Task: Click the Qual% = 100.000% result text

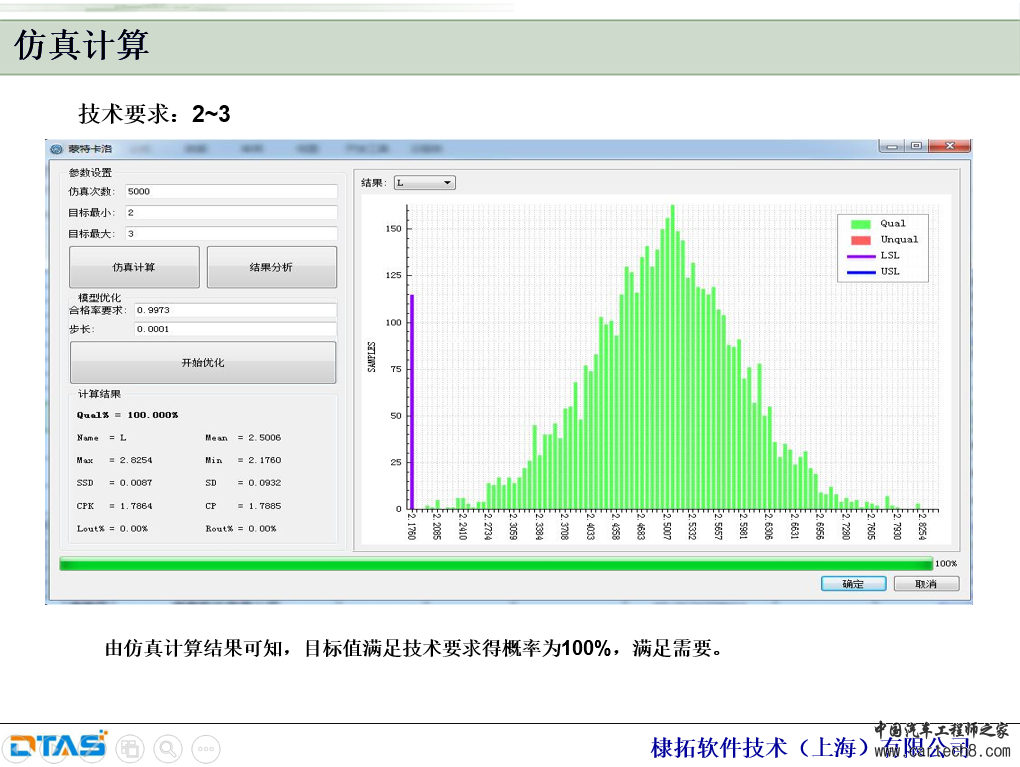Action: point(128,415)
